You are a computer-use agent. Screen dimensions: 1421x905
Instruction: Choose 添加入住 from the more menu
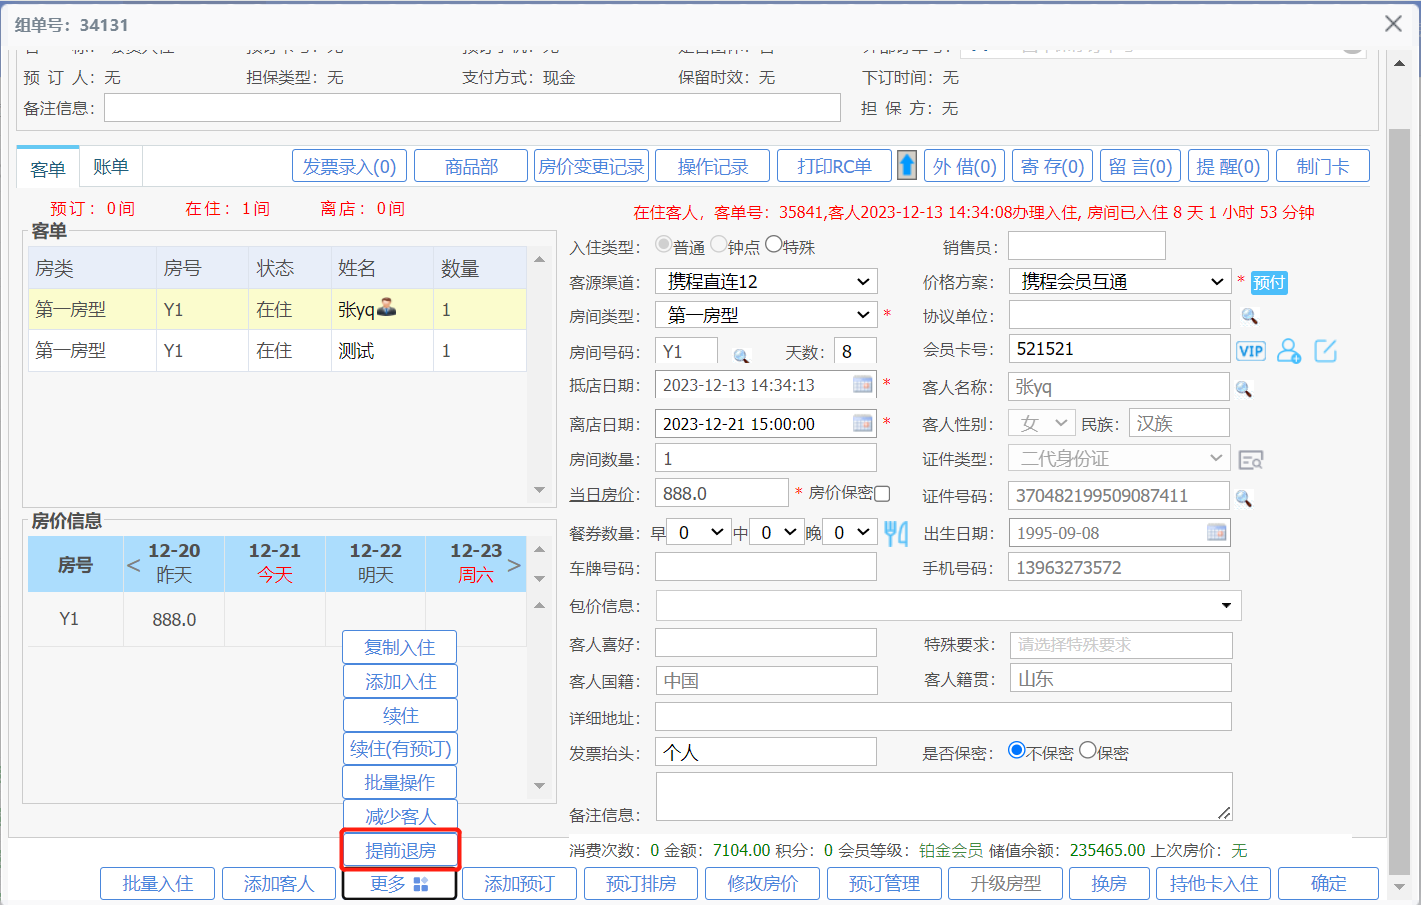(400, 681)
